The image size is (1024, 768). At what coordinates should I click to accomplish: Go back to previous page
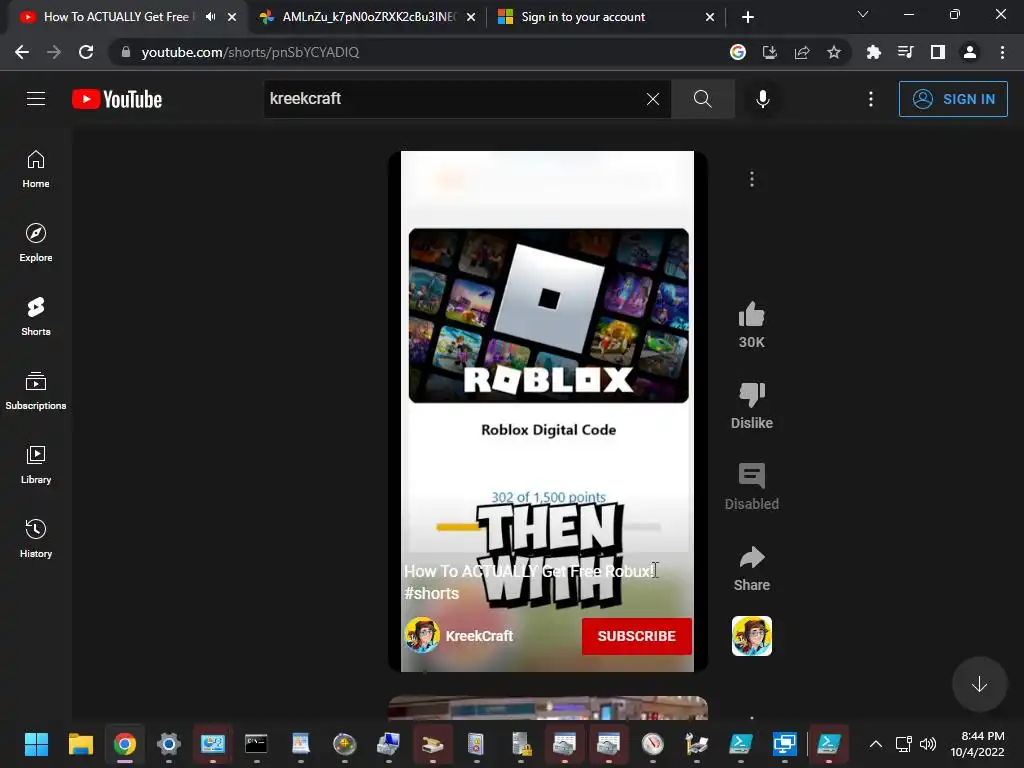(22, 52)
